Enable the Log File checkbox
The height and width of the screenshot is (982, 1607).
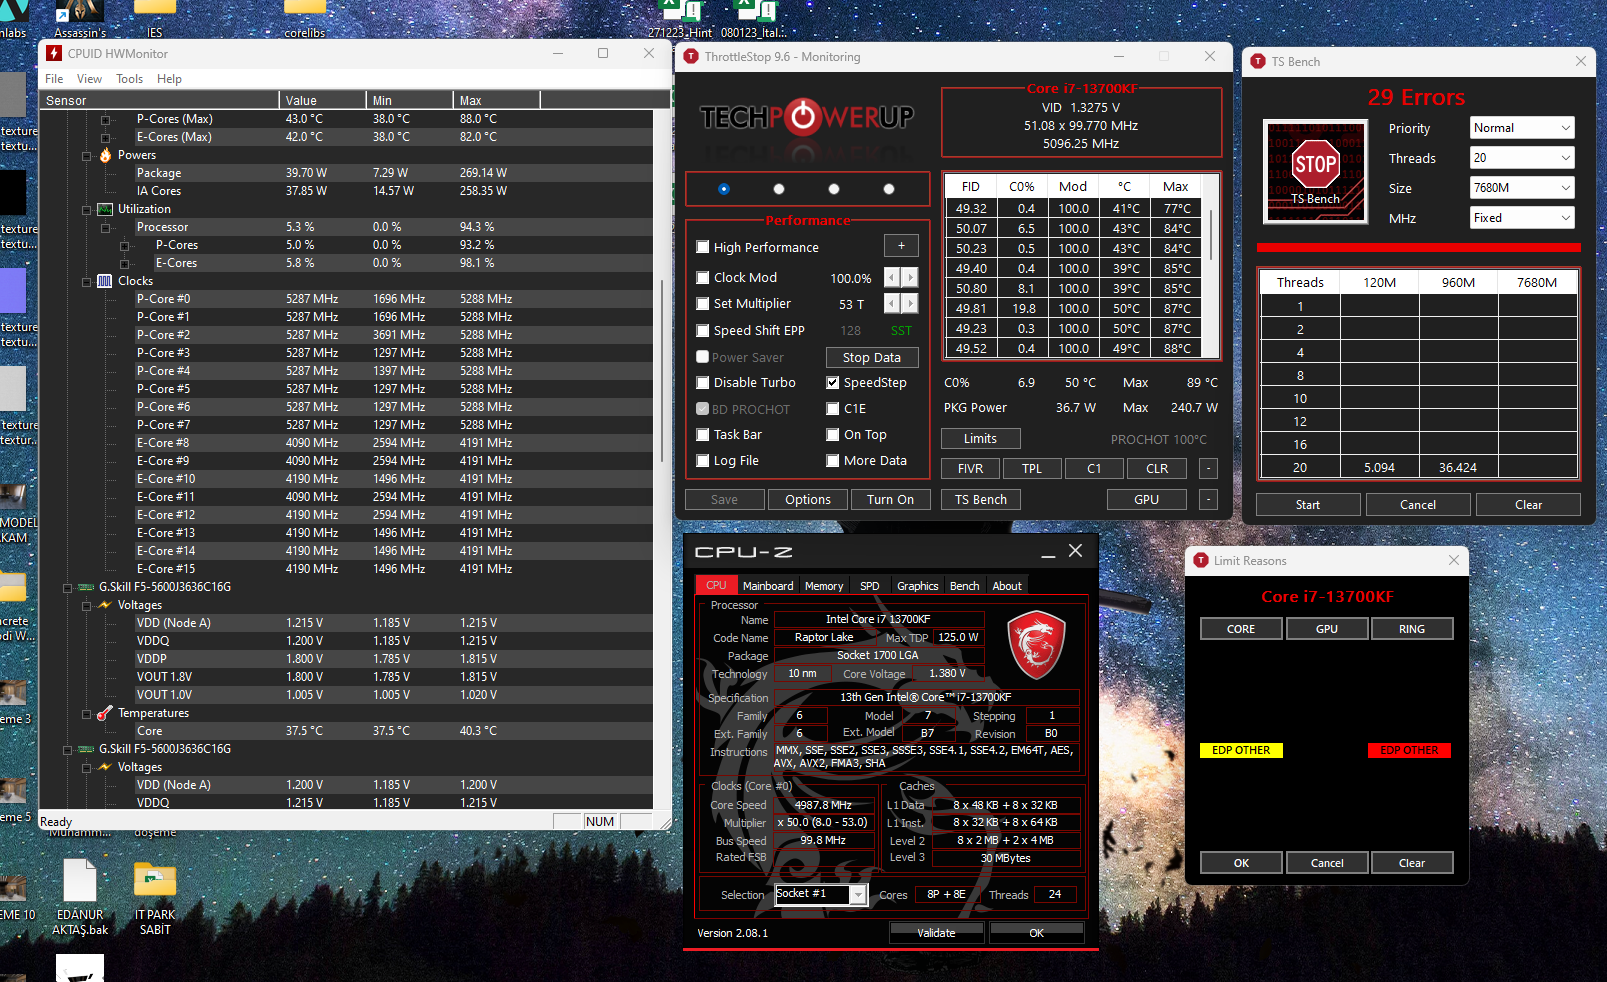pos(703,461)
